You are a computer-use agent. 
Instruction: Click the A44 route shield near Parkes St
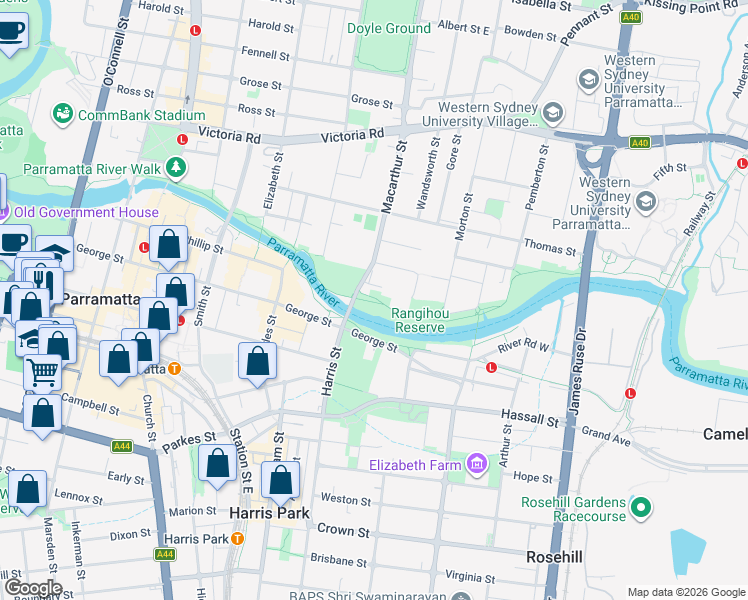pos(122,446)
